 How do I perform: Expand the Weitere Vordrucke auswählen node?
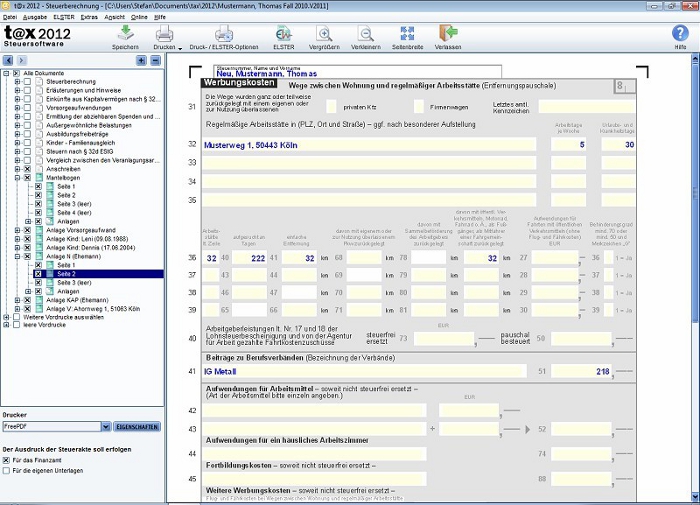coord(6,317)
